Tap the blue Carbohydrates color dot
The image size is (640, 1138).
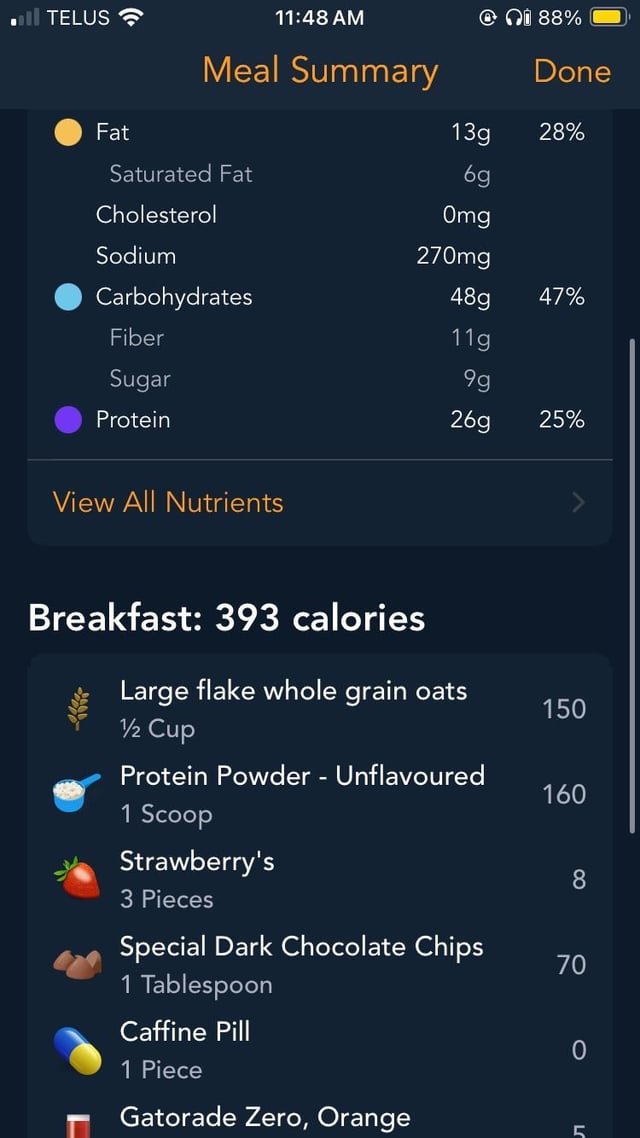click(68, 297)
